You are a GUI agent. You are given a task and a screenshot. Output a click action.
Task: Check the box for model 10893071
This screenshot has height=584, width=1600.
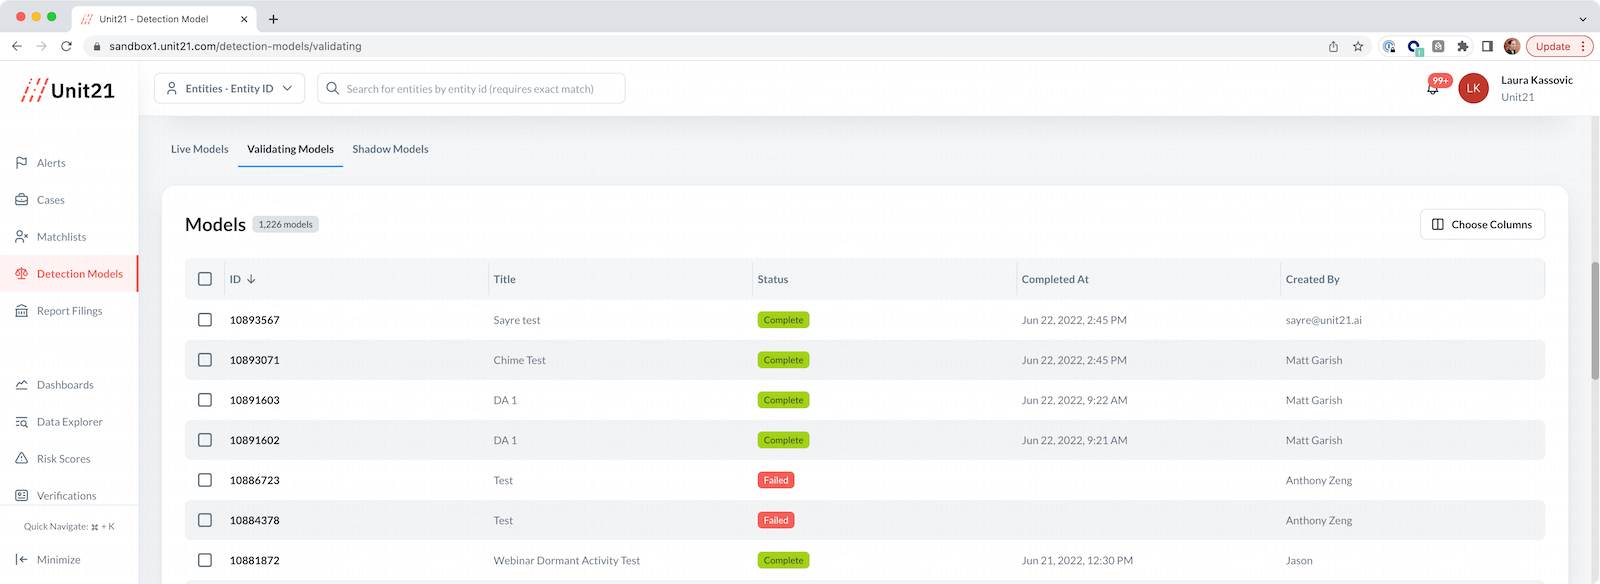205,360
